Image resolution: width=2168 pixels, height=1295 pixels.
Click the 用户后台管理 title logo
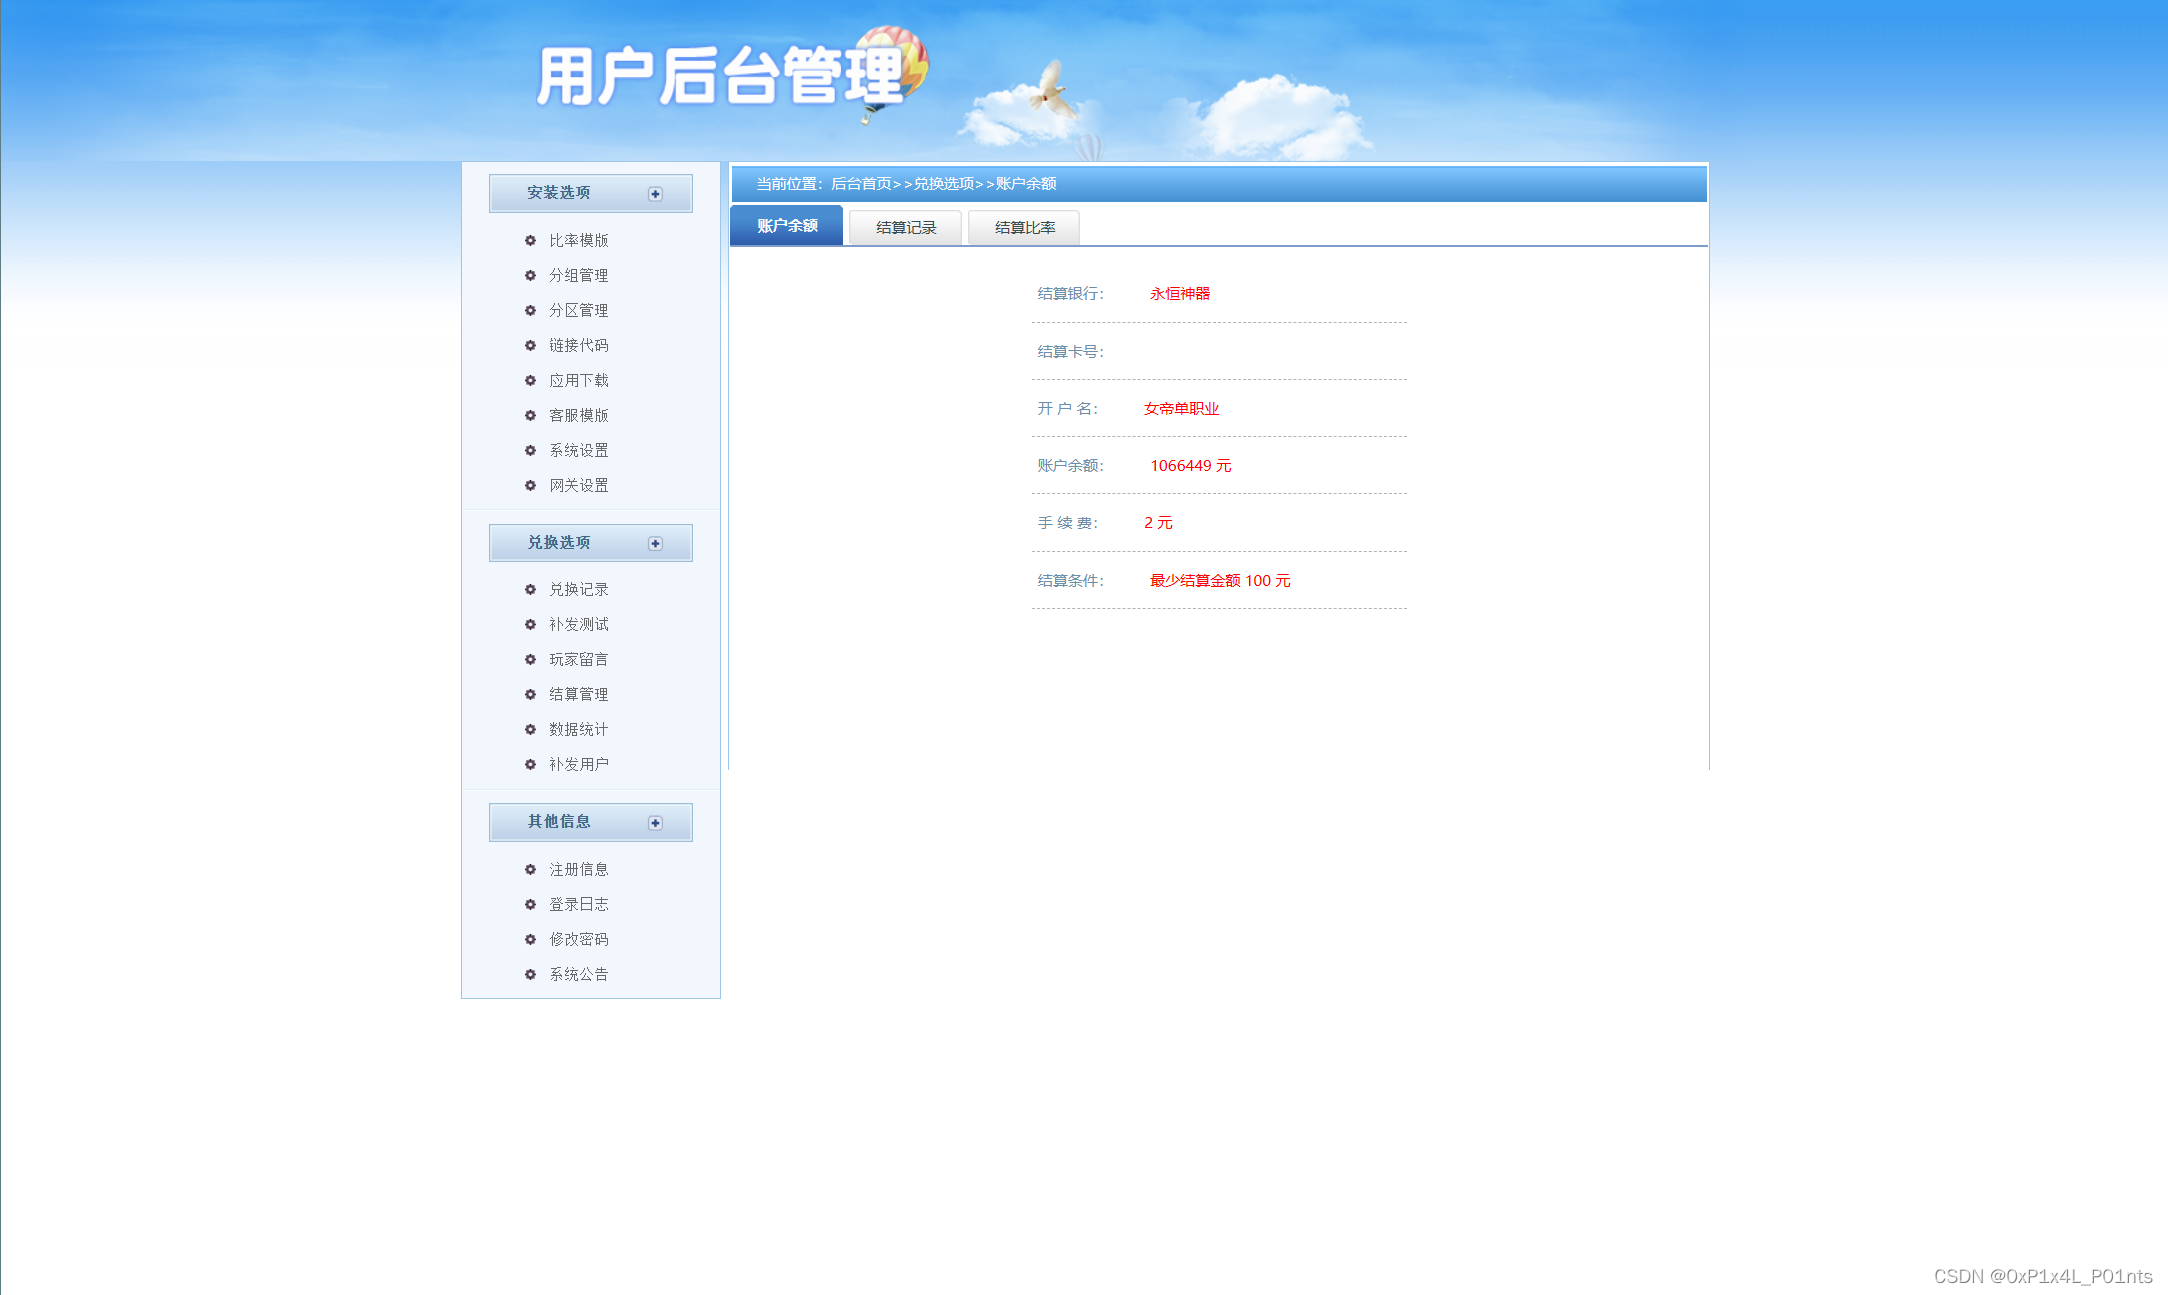[x=720, y=76]
